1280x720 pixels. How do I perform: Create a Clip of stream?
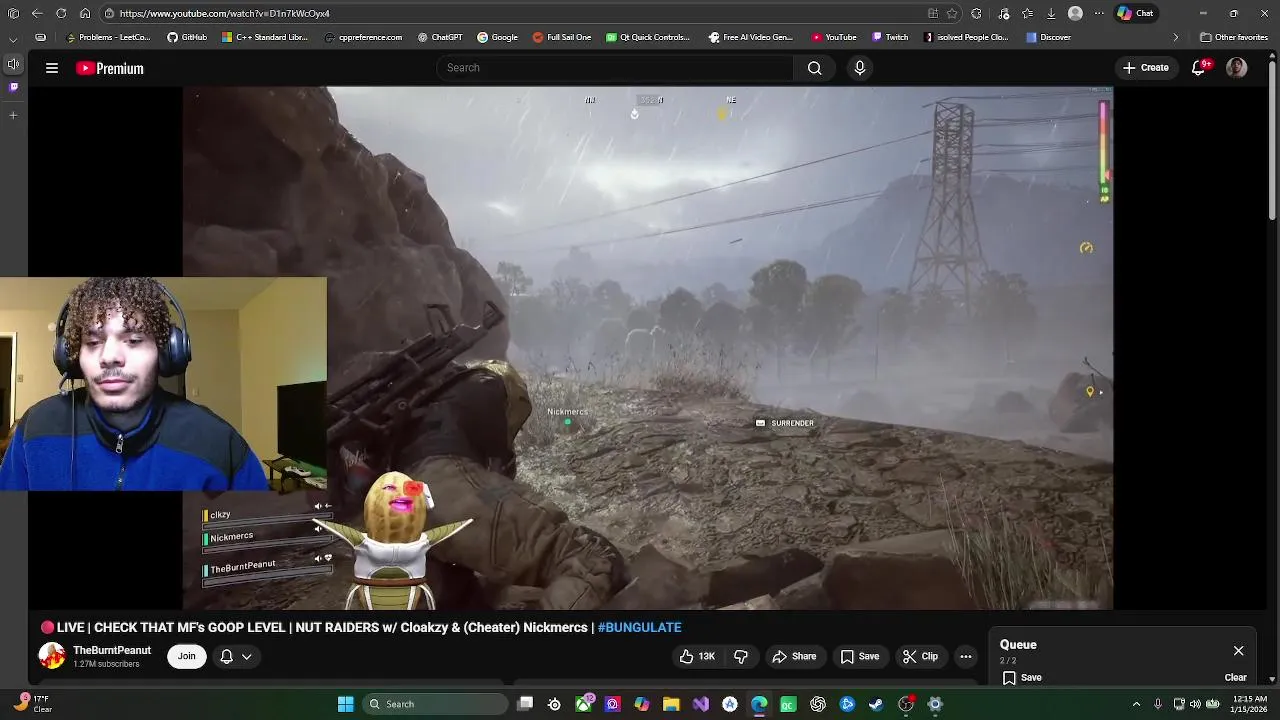tap(920, 656)
